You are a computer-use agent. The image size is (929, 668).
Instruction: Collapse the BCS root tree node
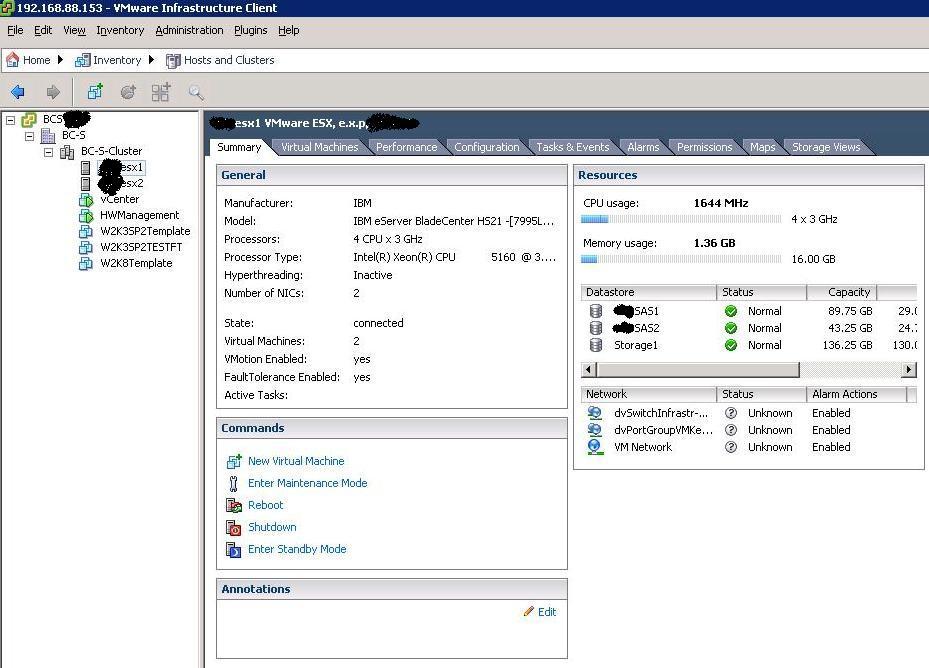(11, 120)
